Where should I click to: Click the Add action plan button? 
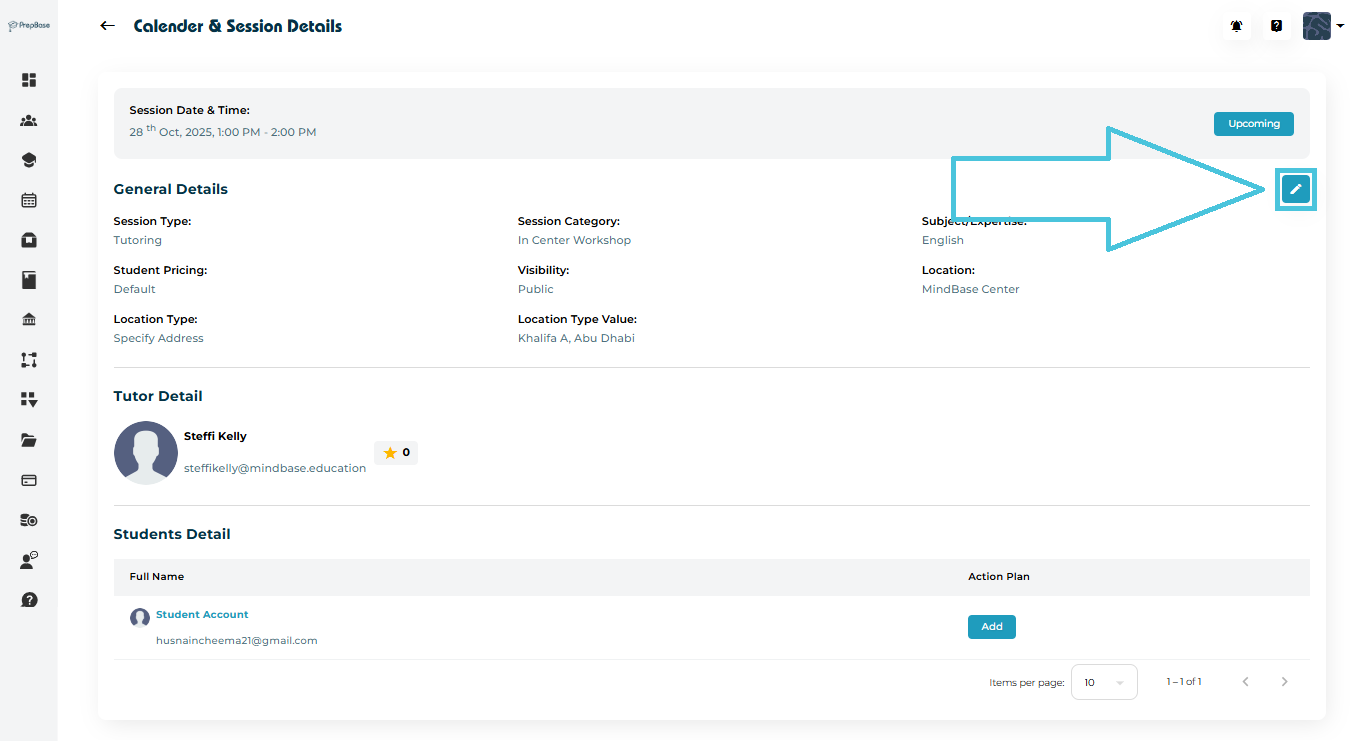pyautogui.click(x=991, y=627)
